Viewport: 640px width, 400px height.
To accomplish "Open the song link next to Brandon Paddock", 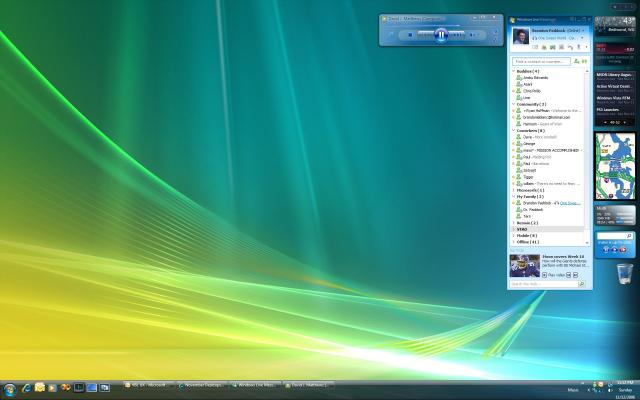I will (570, 203).
